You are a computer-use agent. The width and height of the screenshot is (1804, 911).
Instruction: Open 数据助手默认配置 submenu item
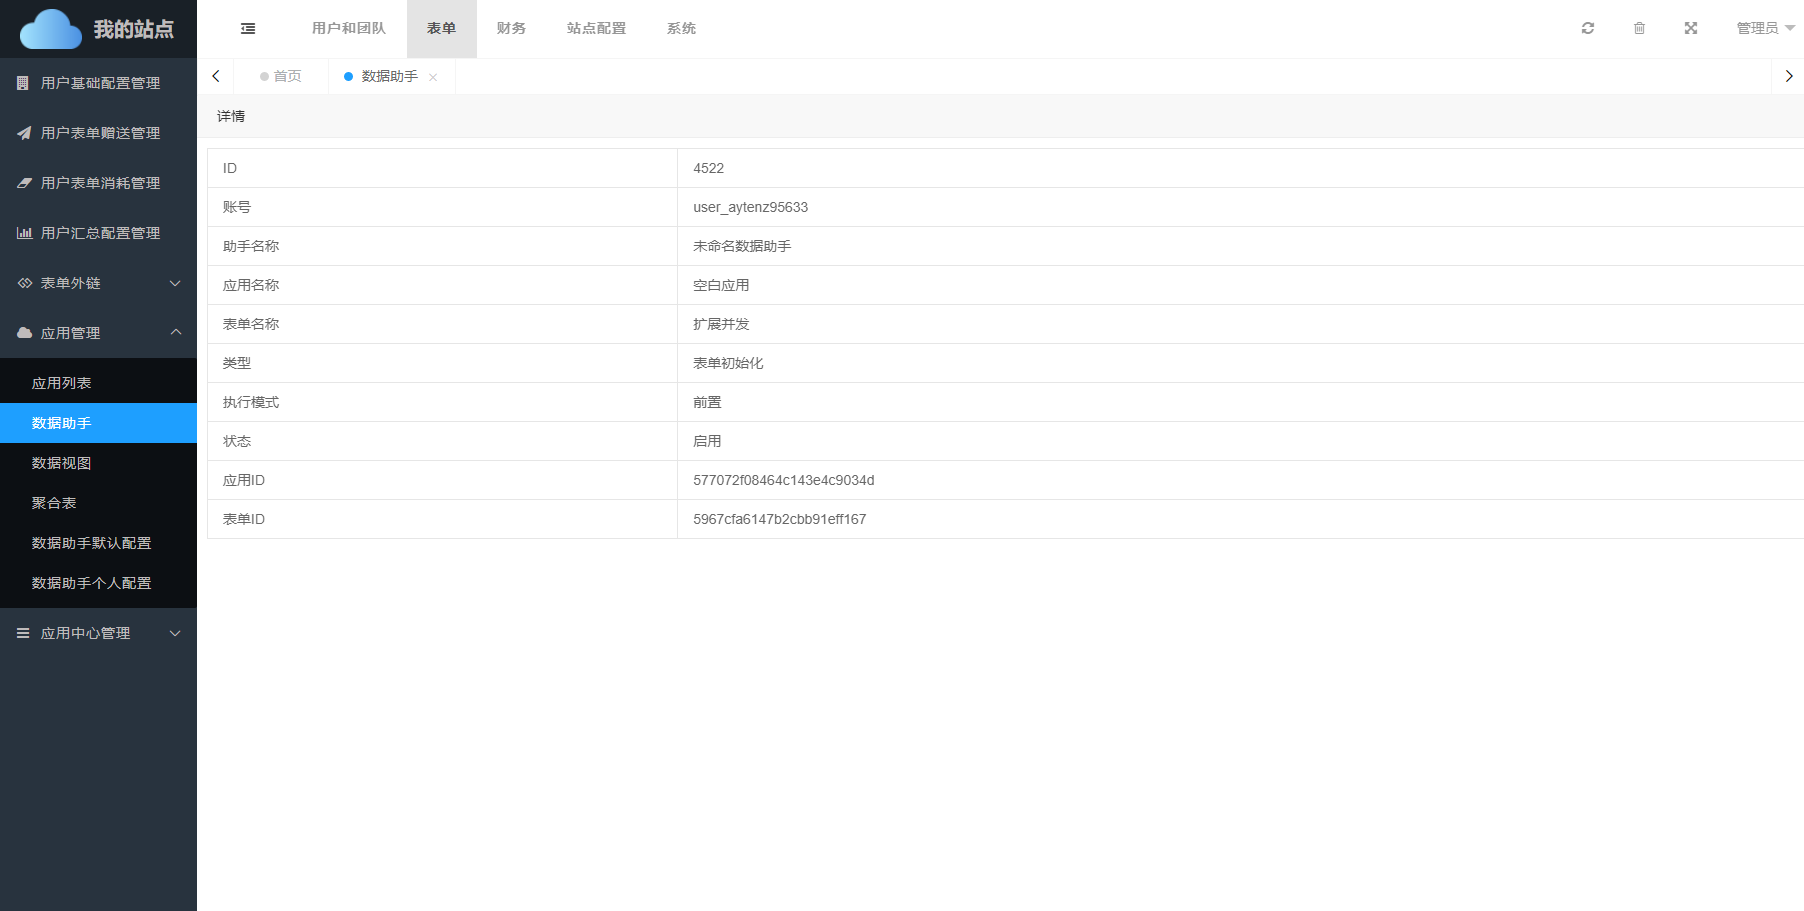[91, 543]
